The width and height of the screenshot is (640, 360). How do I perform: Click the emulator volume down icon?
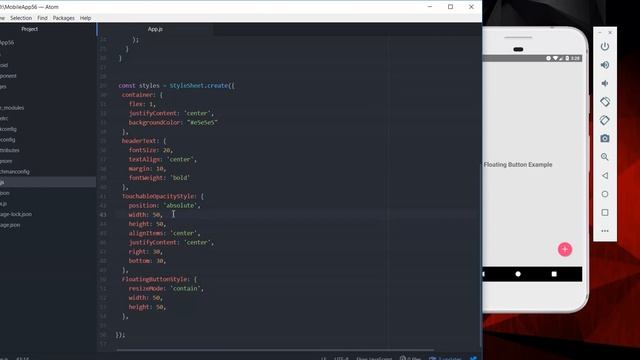point(605,83)
